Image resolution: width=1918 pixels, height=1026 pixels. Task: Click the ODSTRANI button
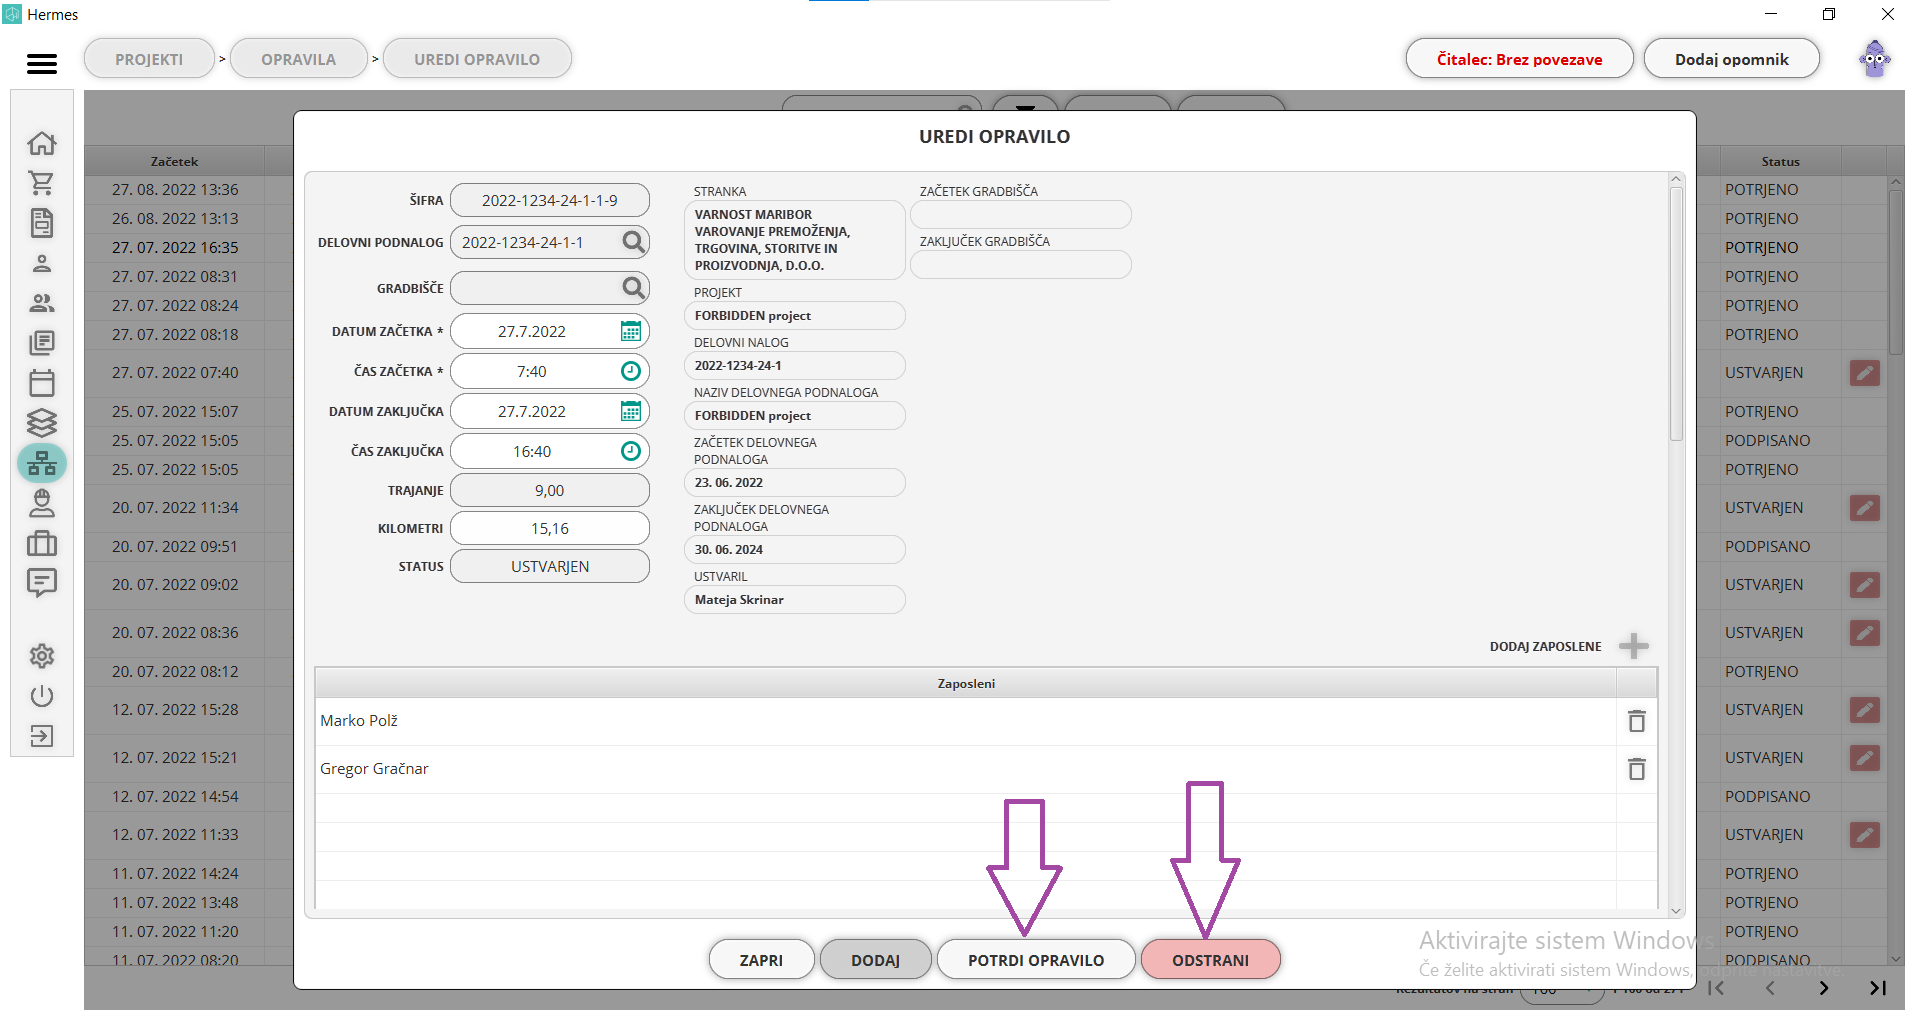click(x=1211, y=960)
